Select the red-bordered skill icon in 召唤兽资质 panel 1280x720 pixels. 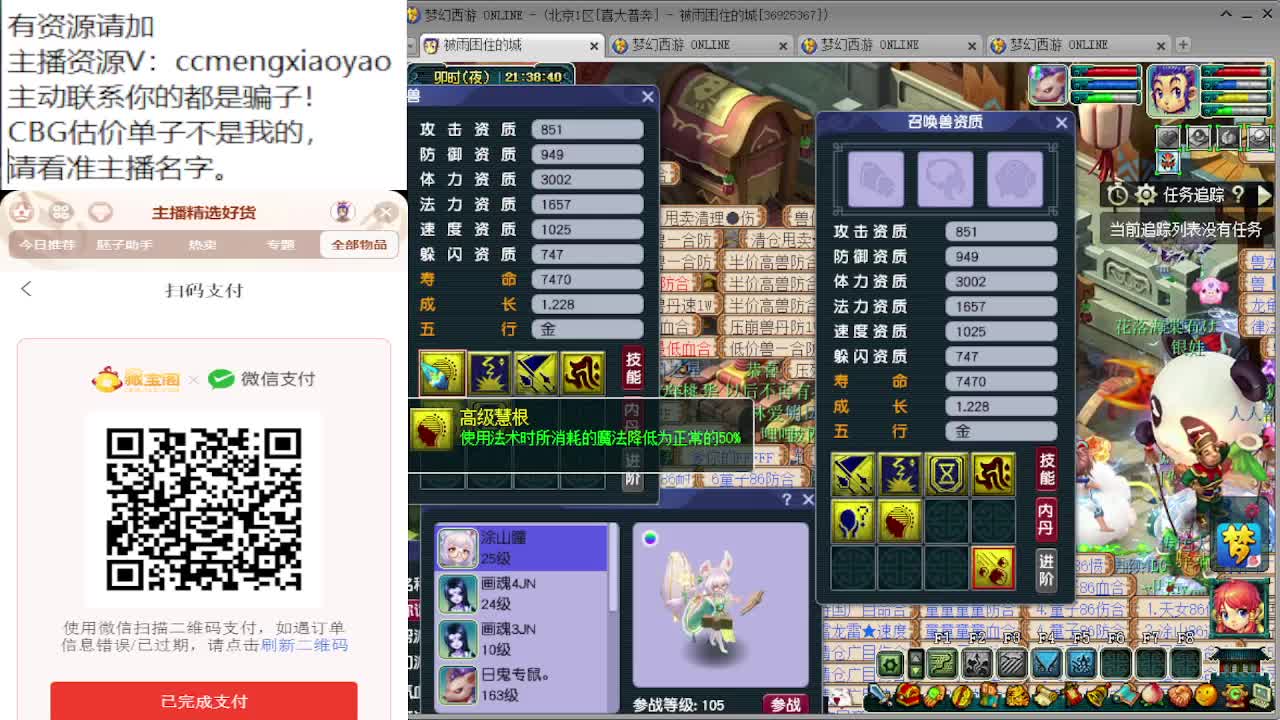pyautogui.click(x=993, y=568)
